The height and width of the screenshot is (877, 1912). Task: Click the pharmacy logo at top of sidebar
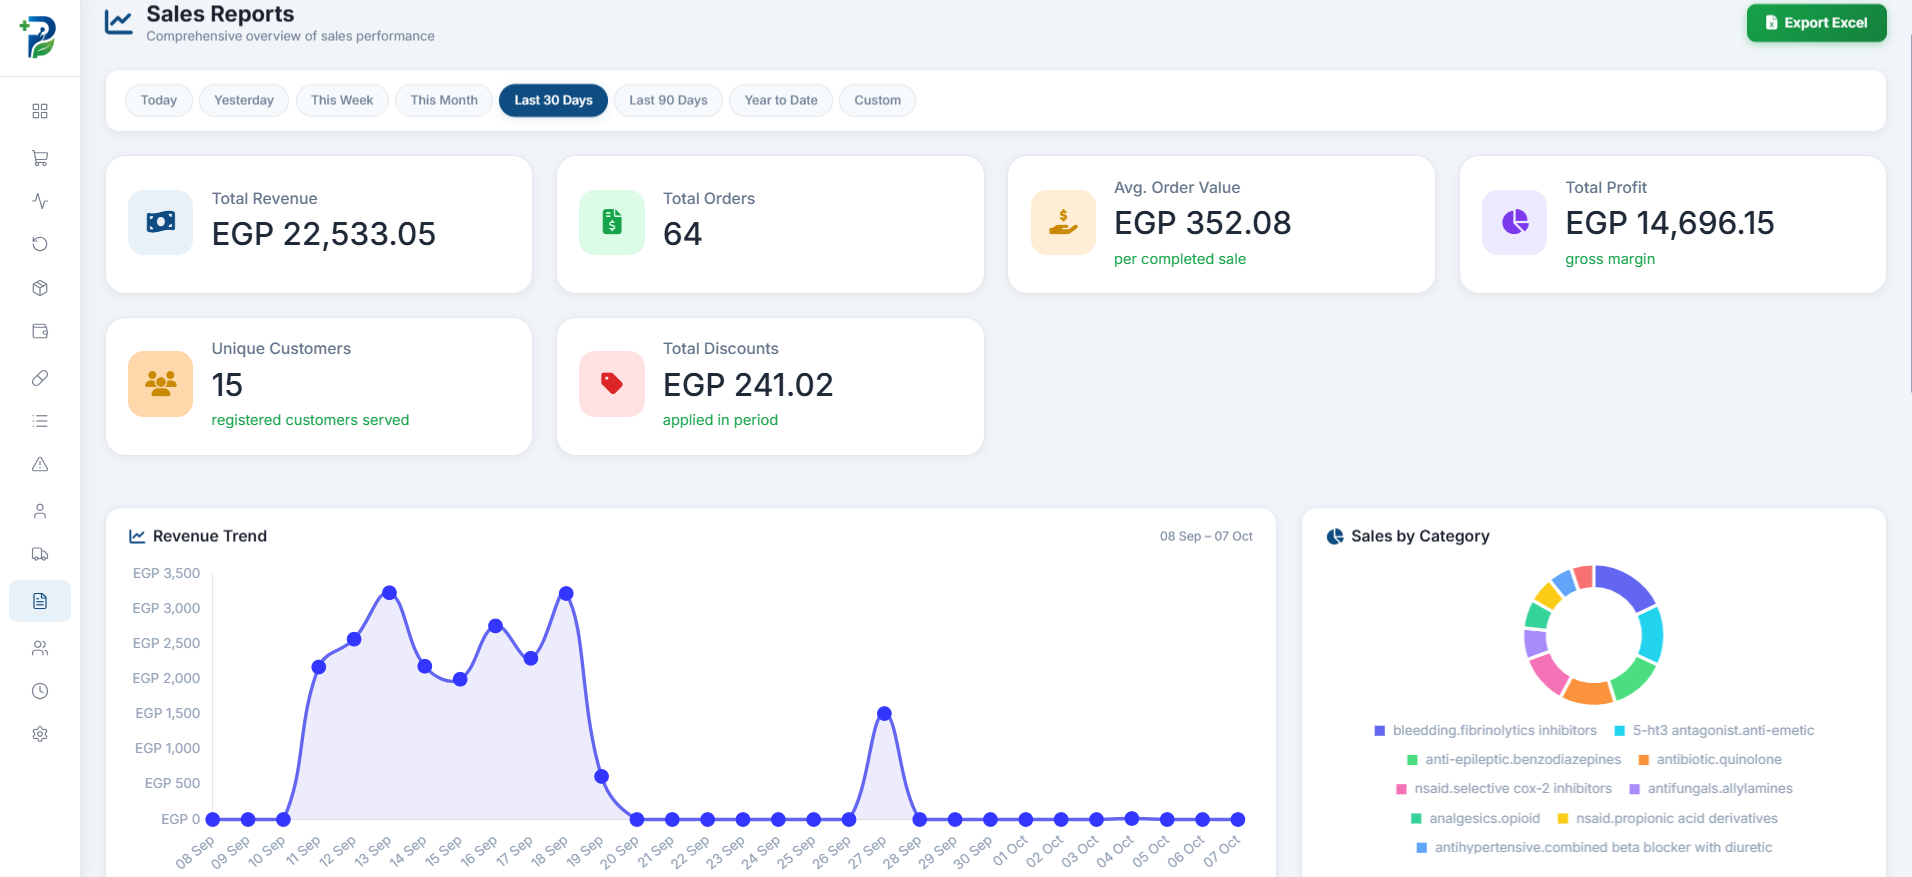pos(39,37)
